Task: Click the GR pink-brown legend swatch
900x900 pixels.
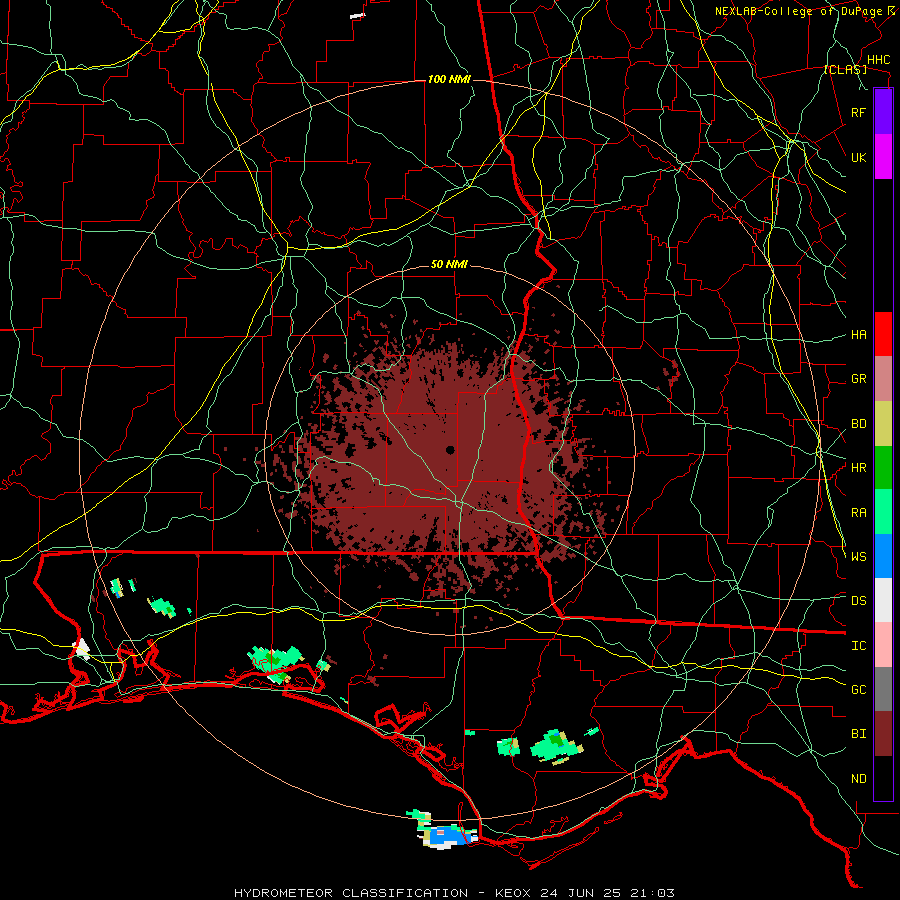Action: (x=883, y=379)
